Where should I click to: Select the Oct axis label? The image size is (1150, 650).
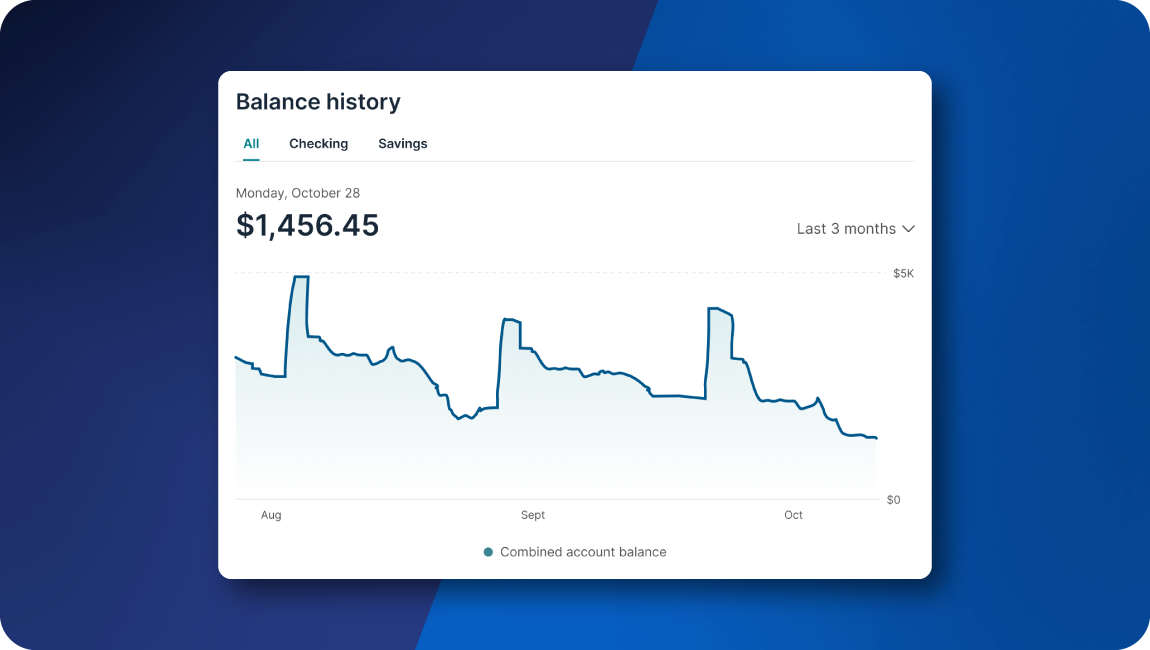tap(793, 514)
